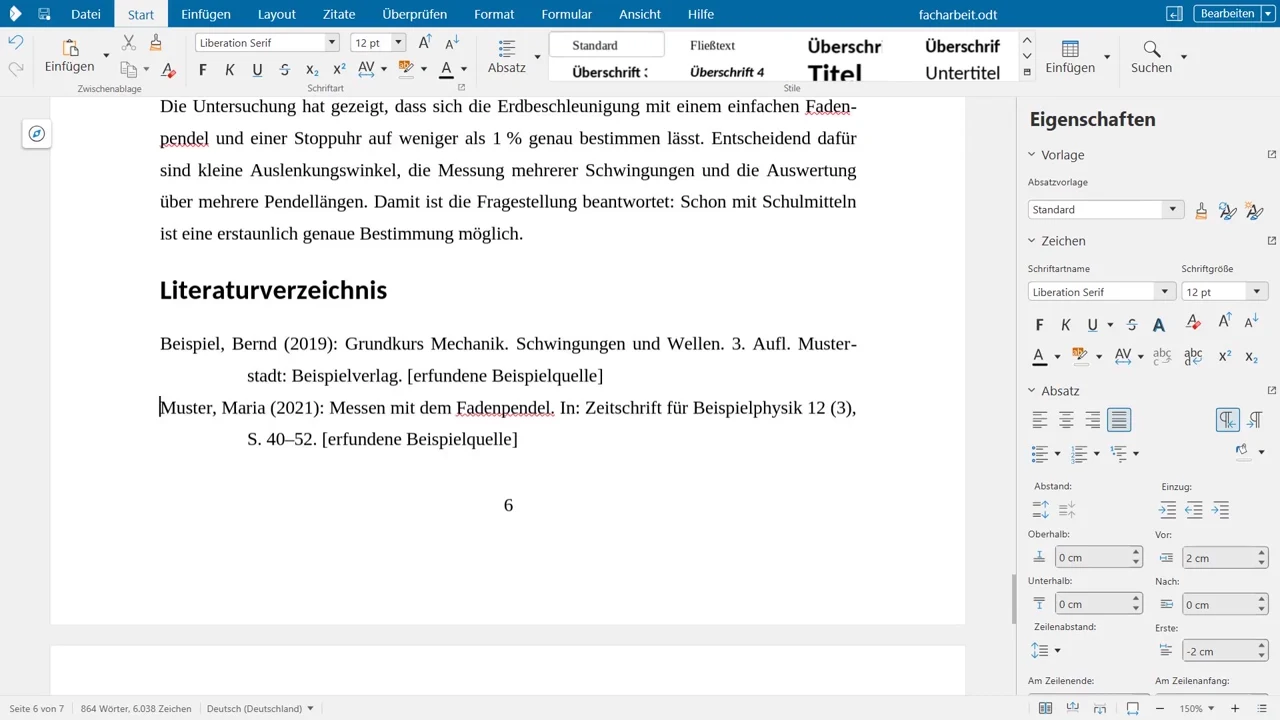Click the Suchen magnifier icon

click(x=1152, y=49)
